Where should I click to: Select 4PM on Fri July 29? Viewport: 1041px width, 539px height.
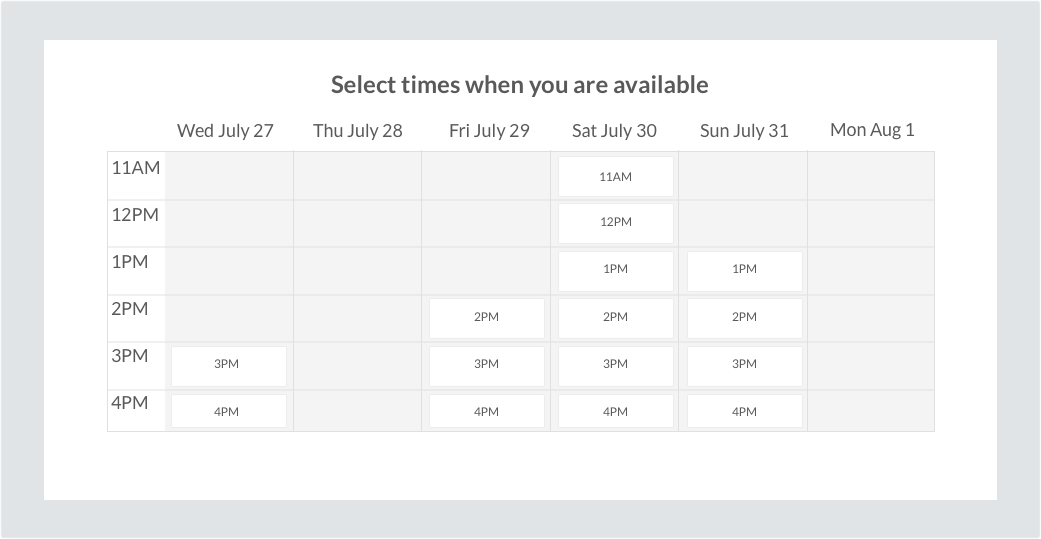pyautogui.click(x=487, y=411)
